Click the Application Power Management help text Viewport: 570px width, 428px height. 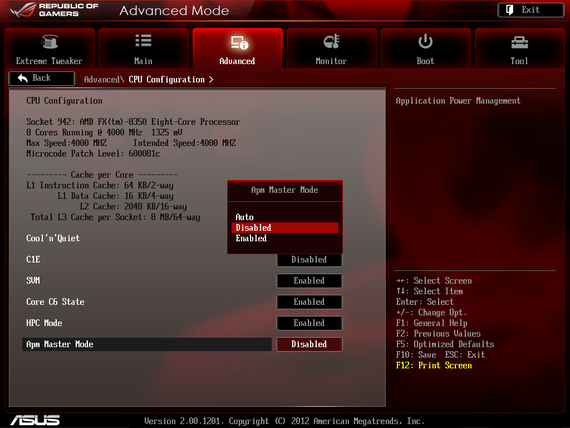coord(458,101)
